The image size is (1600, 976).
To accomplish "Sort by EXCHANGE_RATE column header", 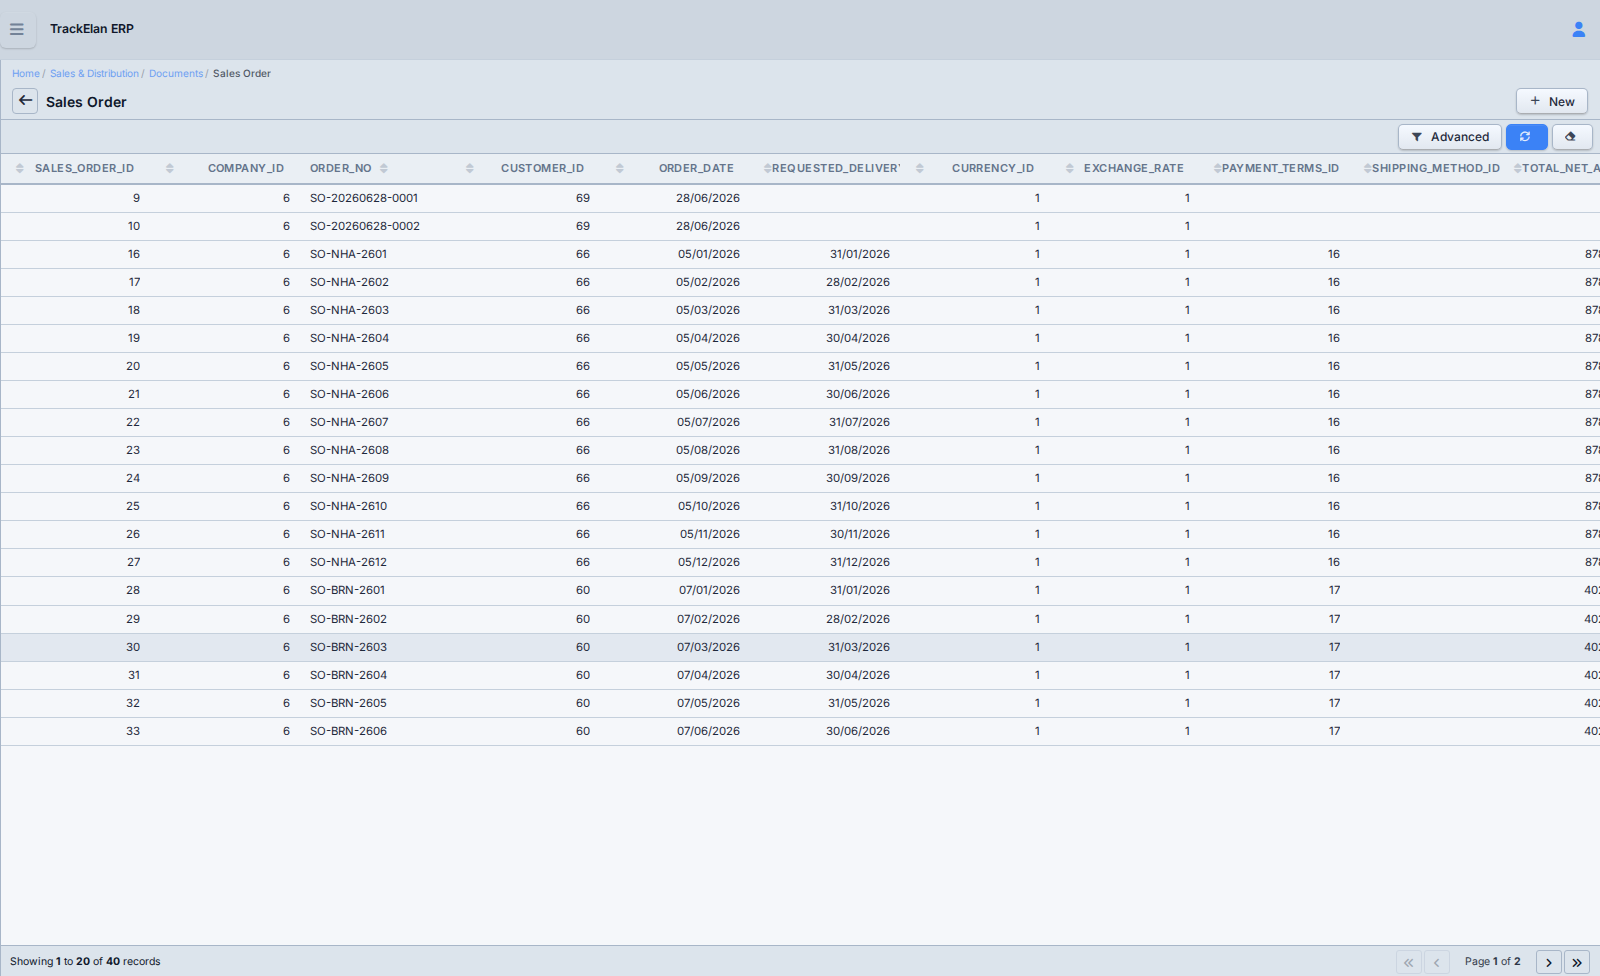I will (x=1133, y=168).
